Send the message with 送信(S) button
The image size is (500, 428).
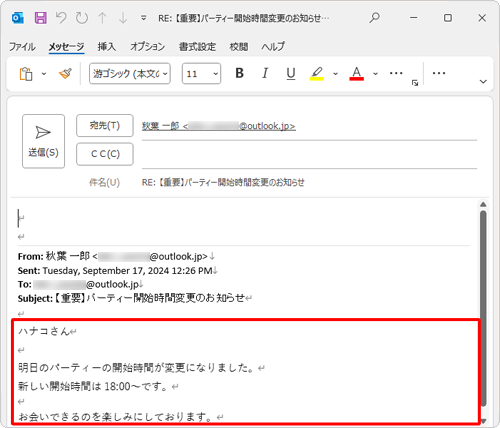(x=43, y=141)
